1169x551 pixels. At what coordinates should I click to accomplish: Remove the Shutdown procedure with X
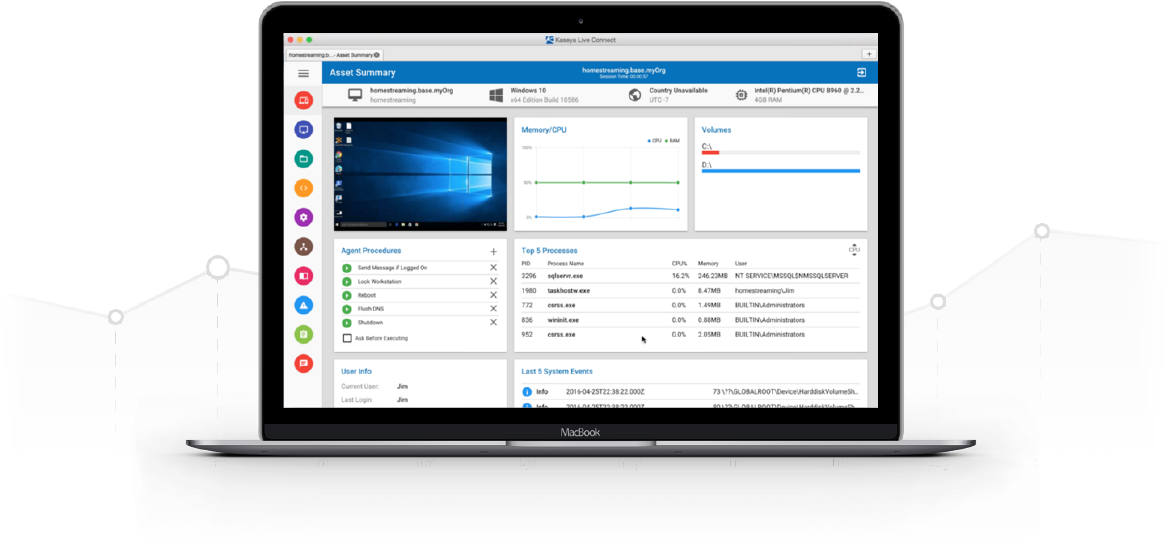pyautogui.click(x=494, y=322)
